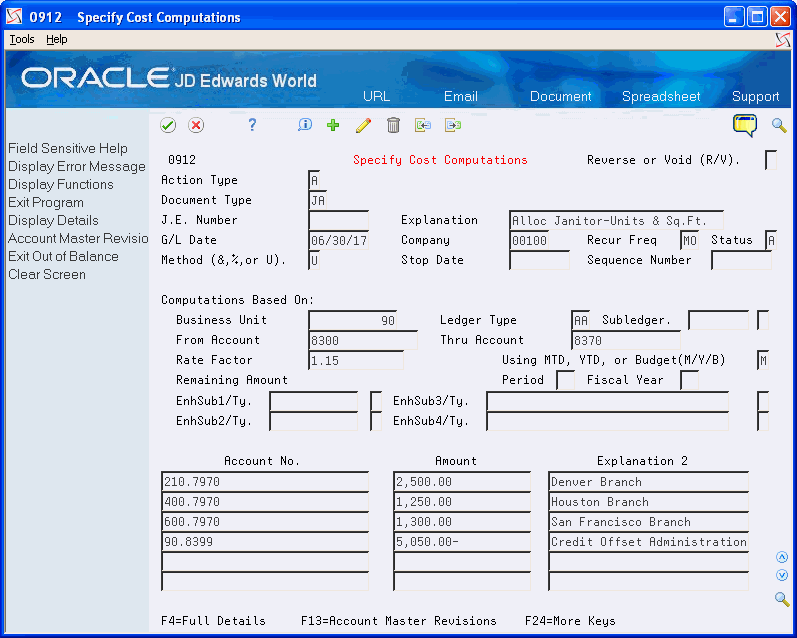The height and width of the screenshot is (638, 797).
Task: Click account number 210.7970 field
Action: [265, 481]
